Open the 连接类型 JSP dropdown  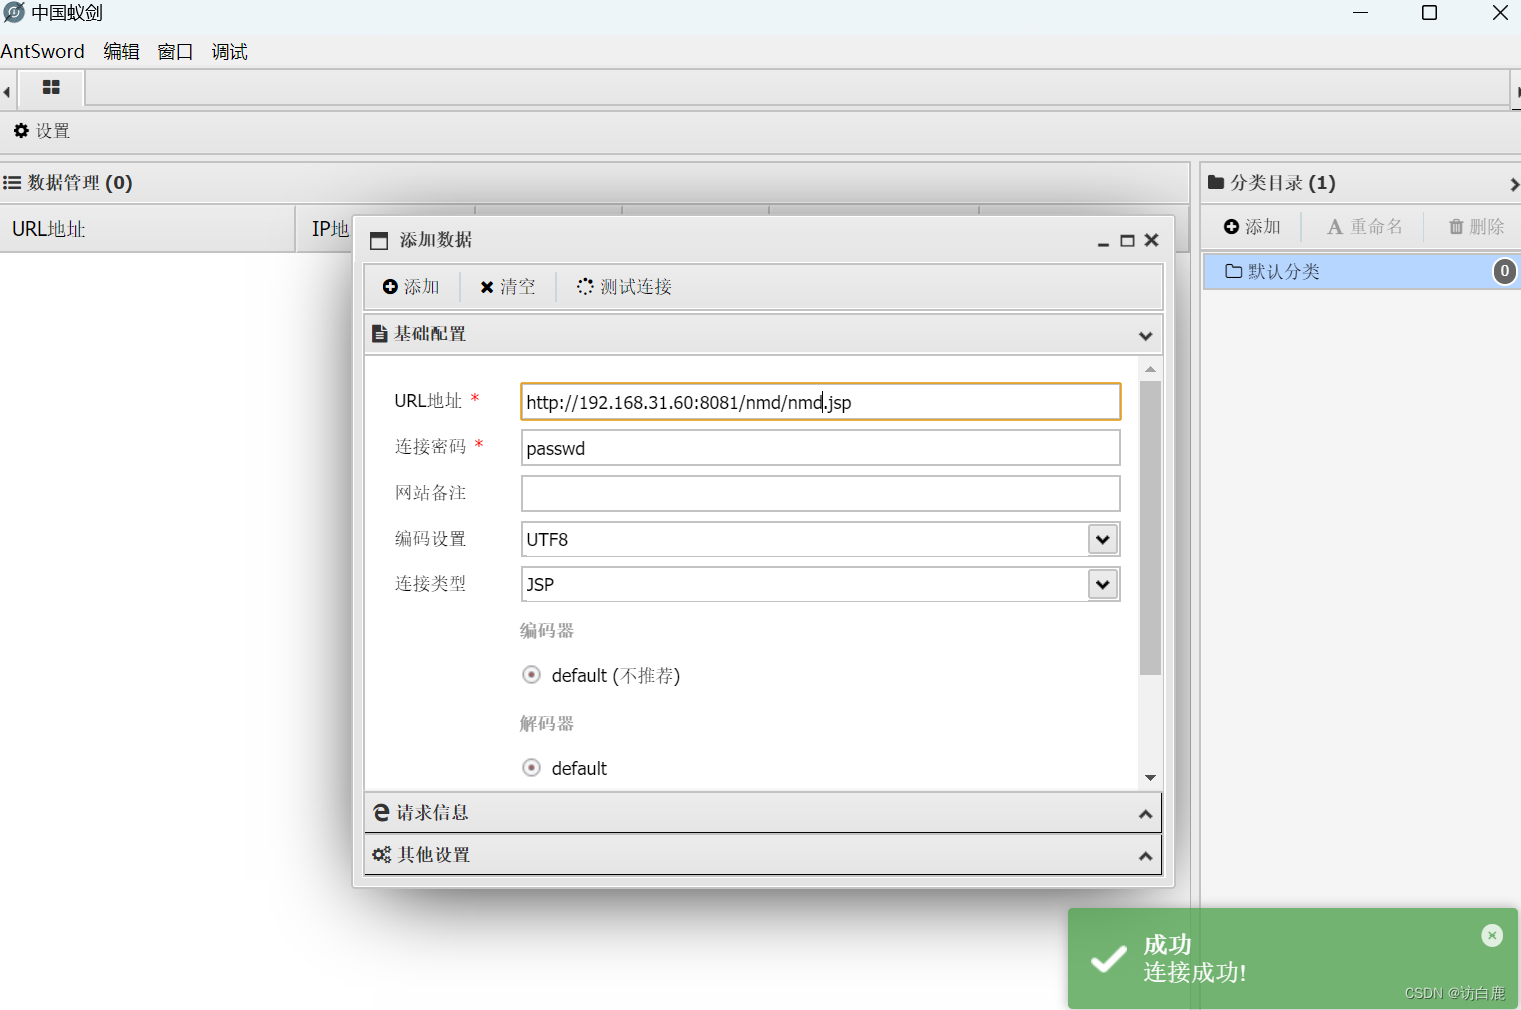pos(1101,584)
